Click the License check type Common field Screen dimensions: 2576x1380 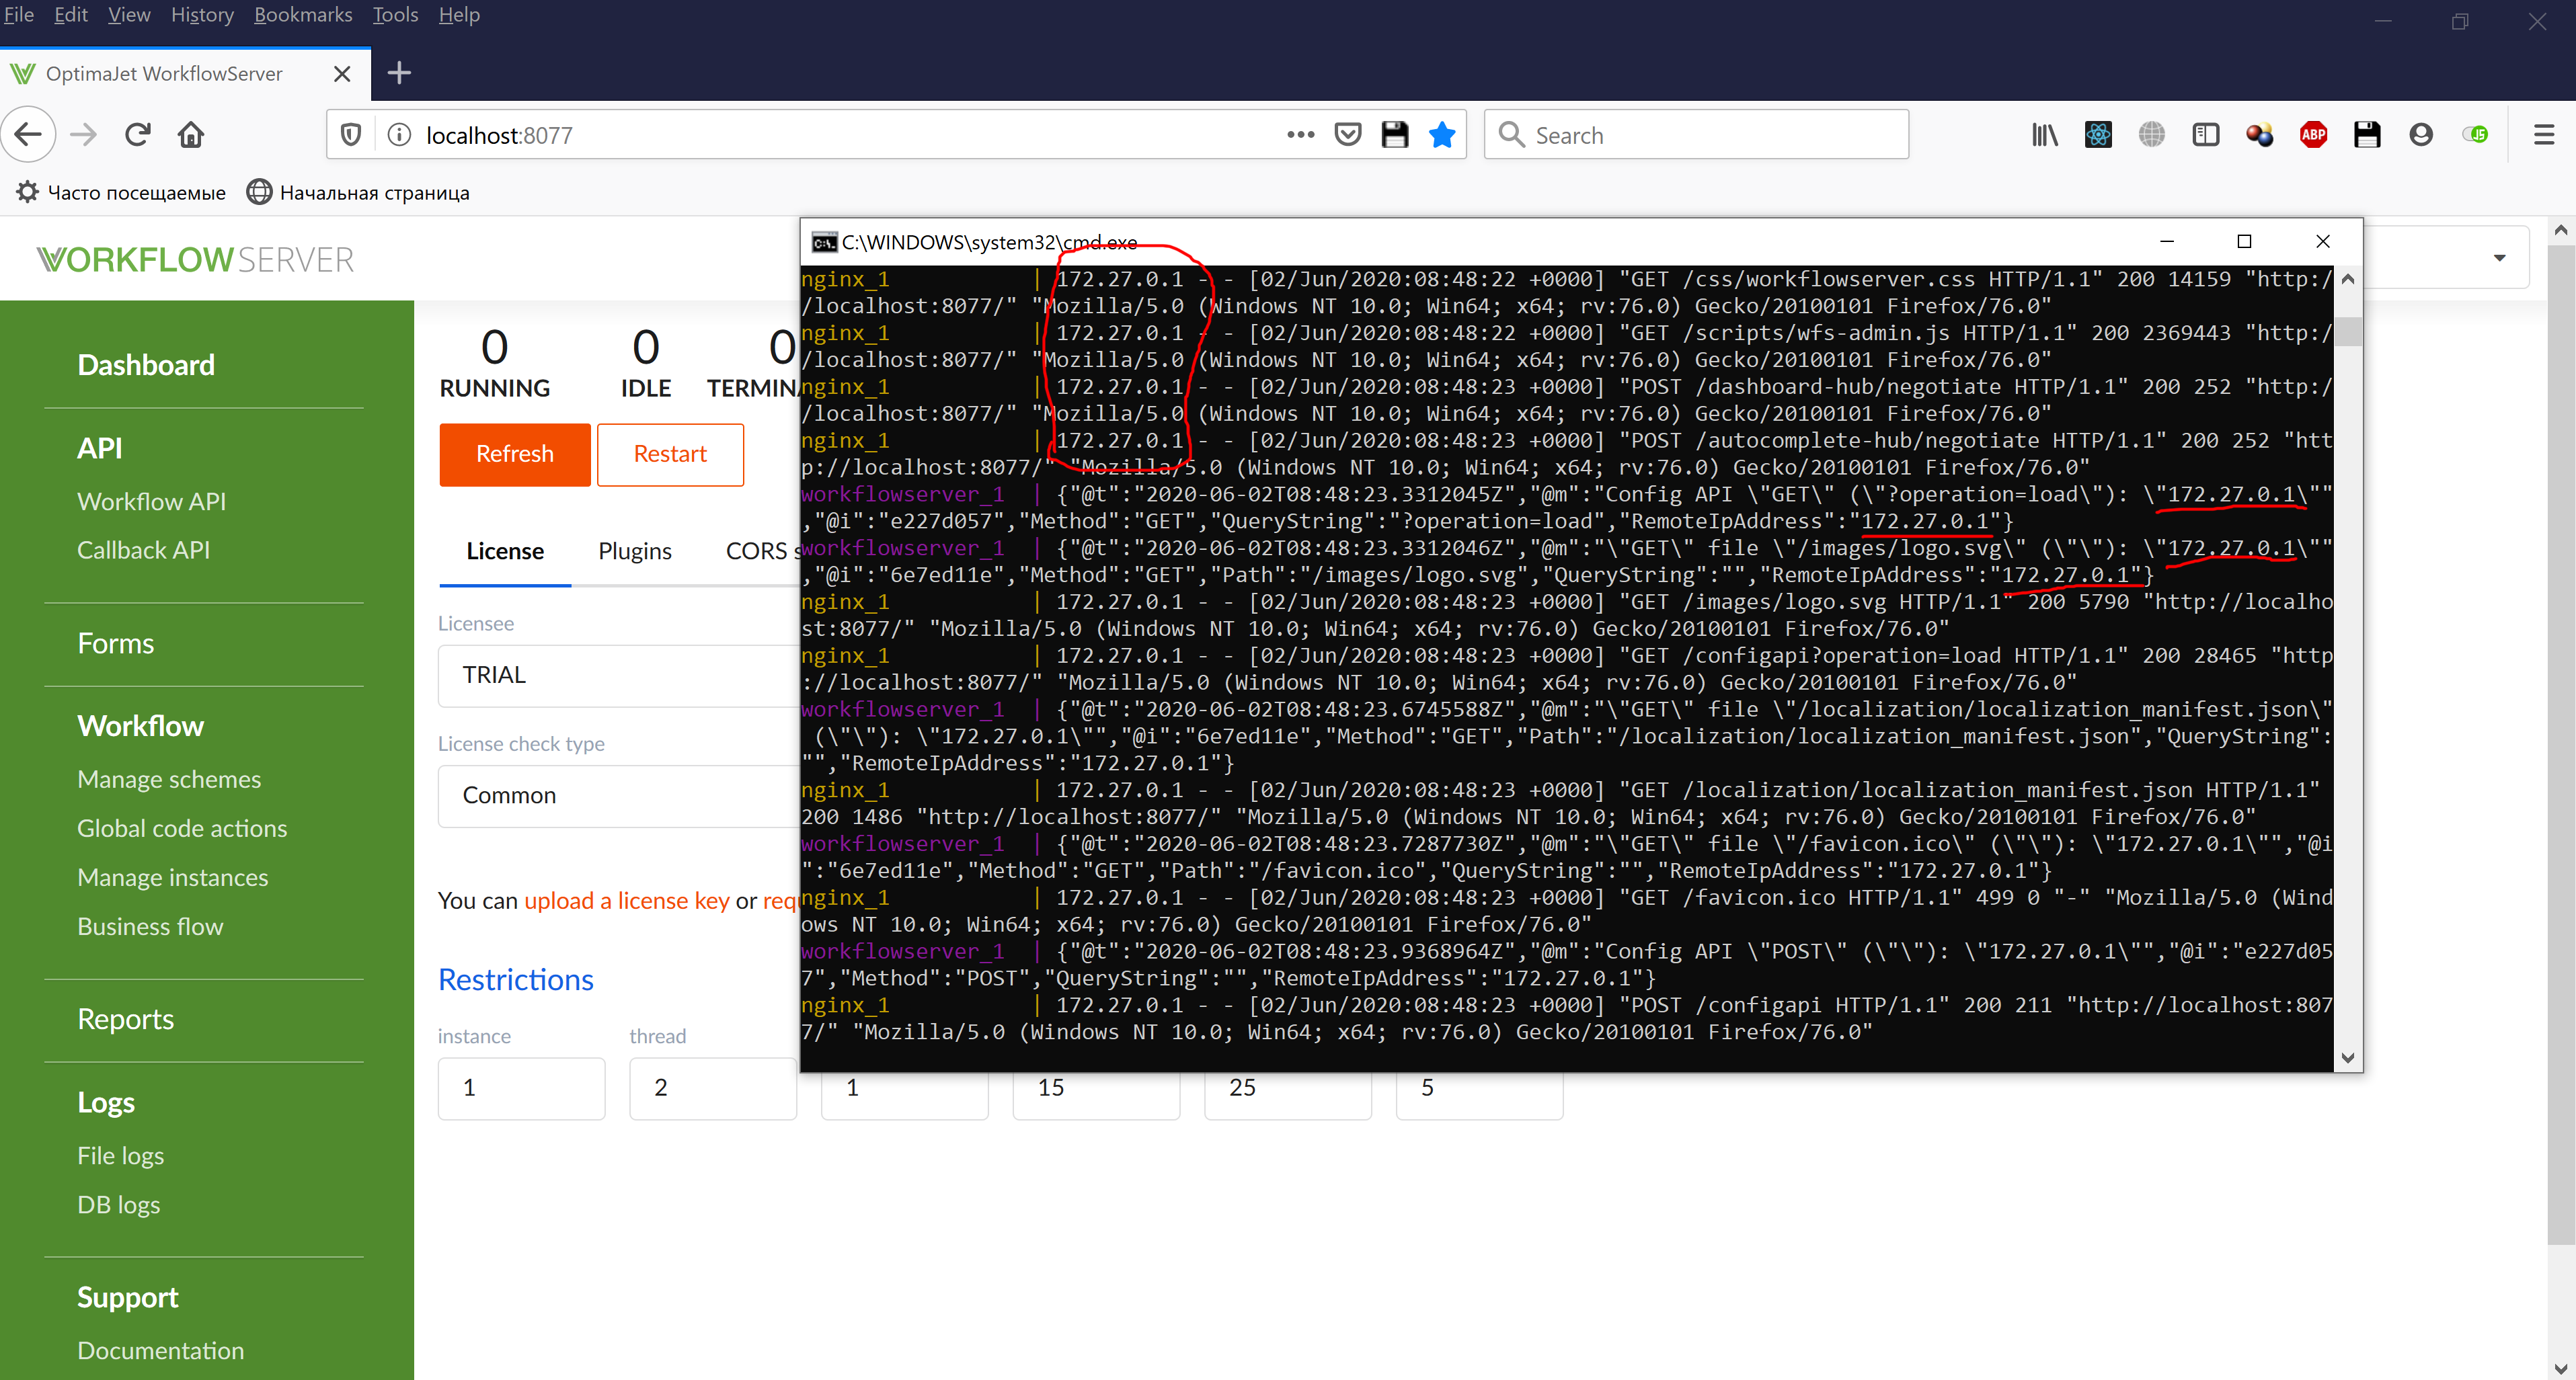click(618, 795)
